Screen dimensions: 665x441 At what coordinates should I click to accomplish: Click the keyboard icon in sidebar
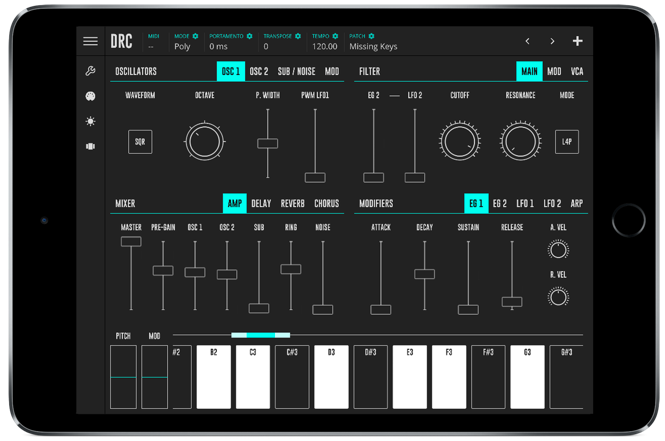click(90, 147)
